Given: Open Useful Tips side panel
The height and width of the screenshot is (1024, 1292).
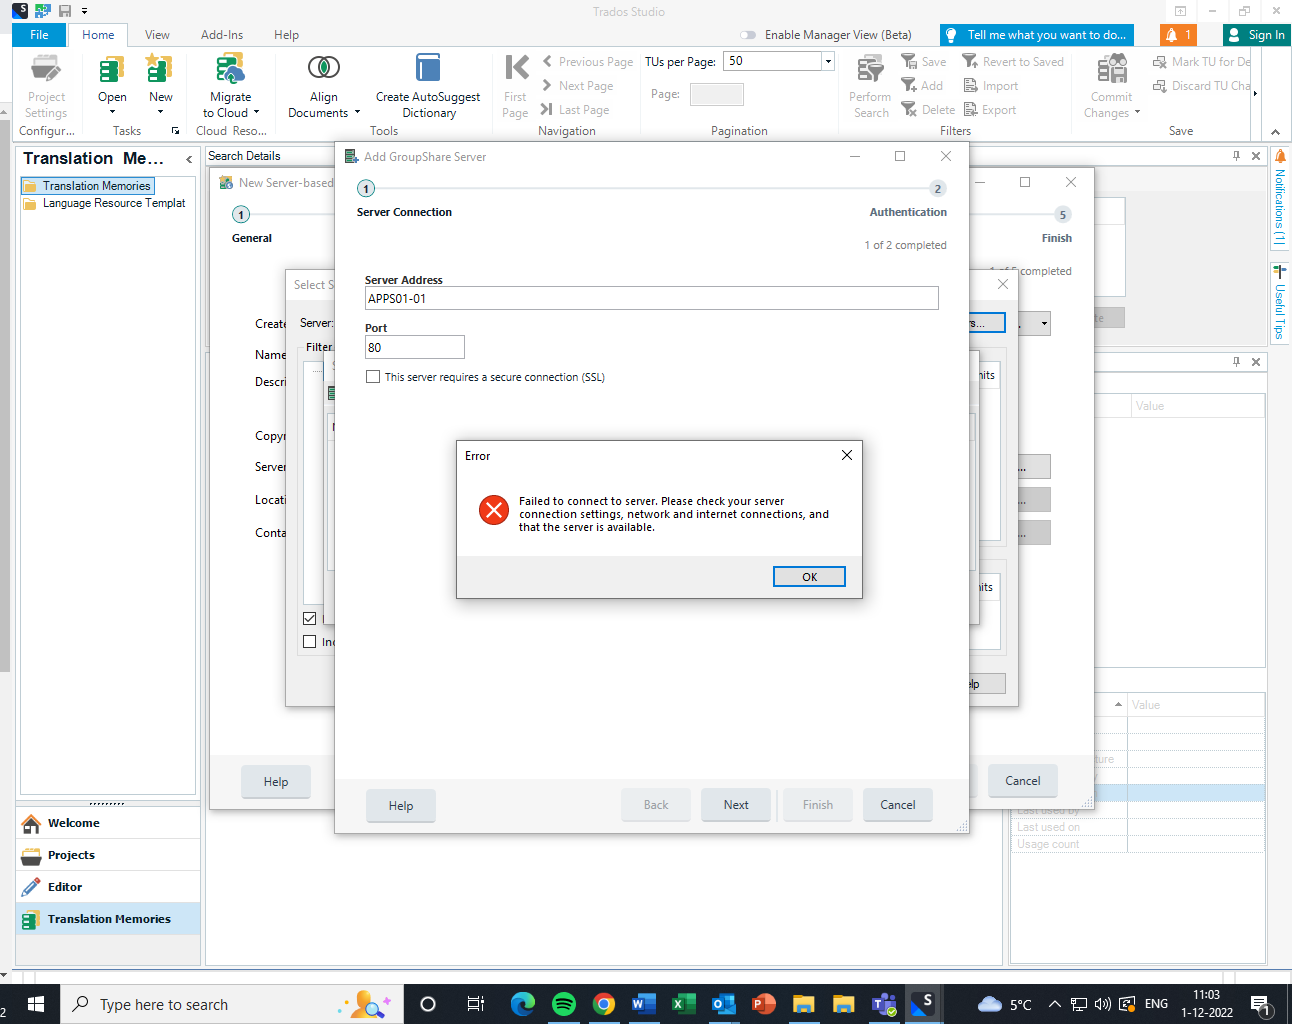Looking at the screenshot, I should (1279, 302).
